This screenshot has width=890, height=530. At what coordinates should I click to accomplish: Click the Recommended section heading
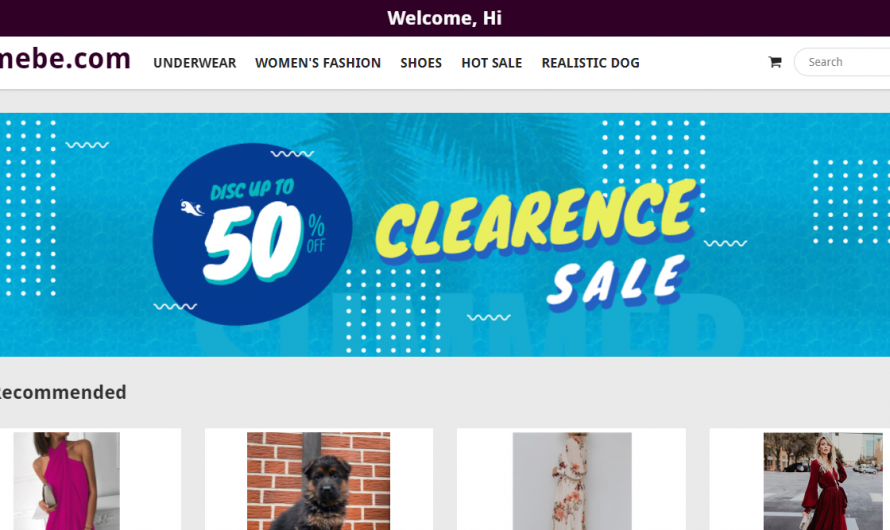[x=62, y=392]
